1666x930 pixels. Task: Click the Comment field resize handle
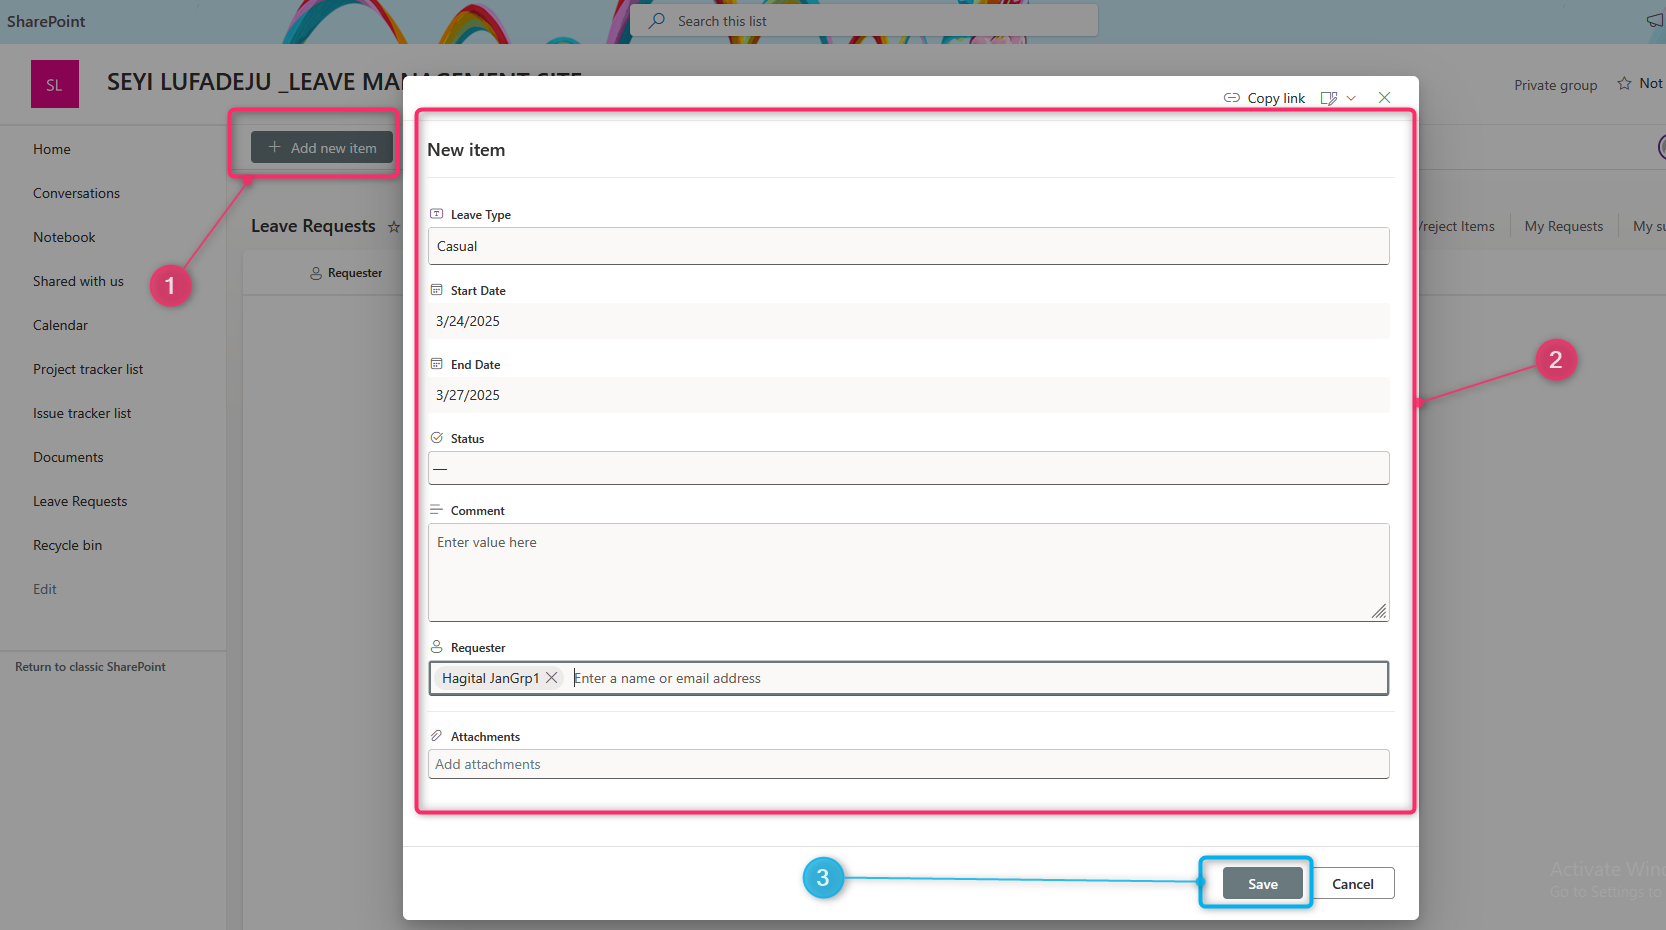pos(1379,611)
